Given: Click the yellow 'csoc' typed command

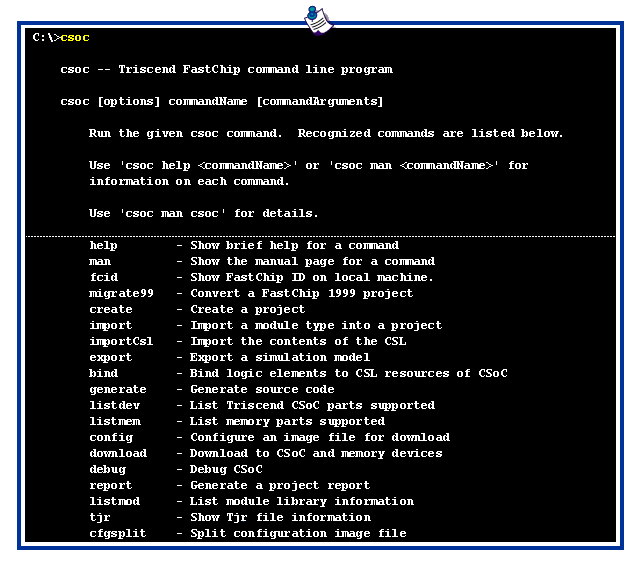Looking at the screenshot, I should [75, 38].
